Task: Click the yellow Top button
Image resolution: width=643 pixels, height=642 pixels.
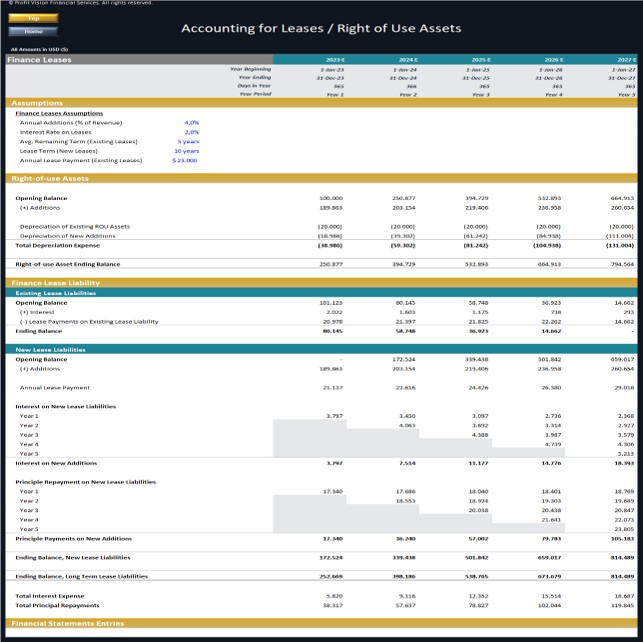Action: [33, 18]
